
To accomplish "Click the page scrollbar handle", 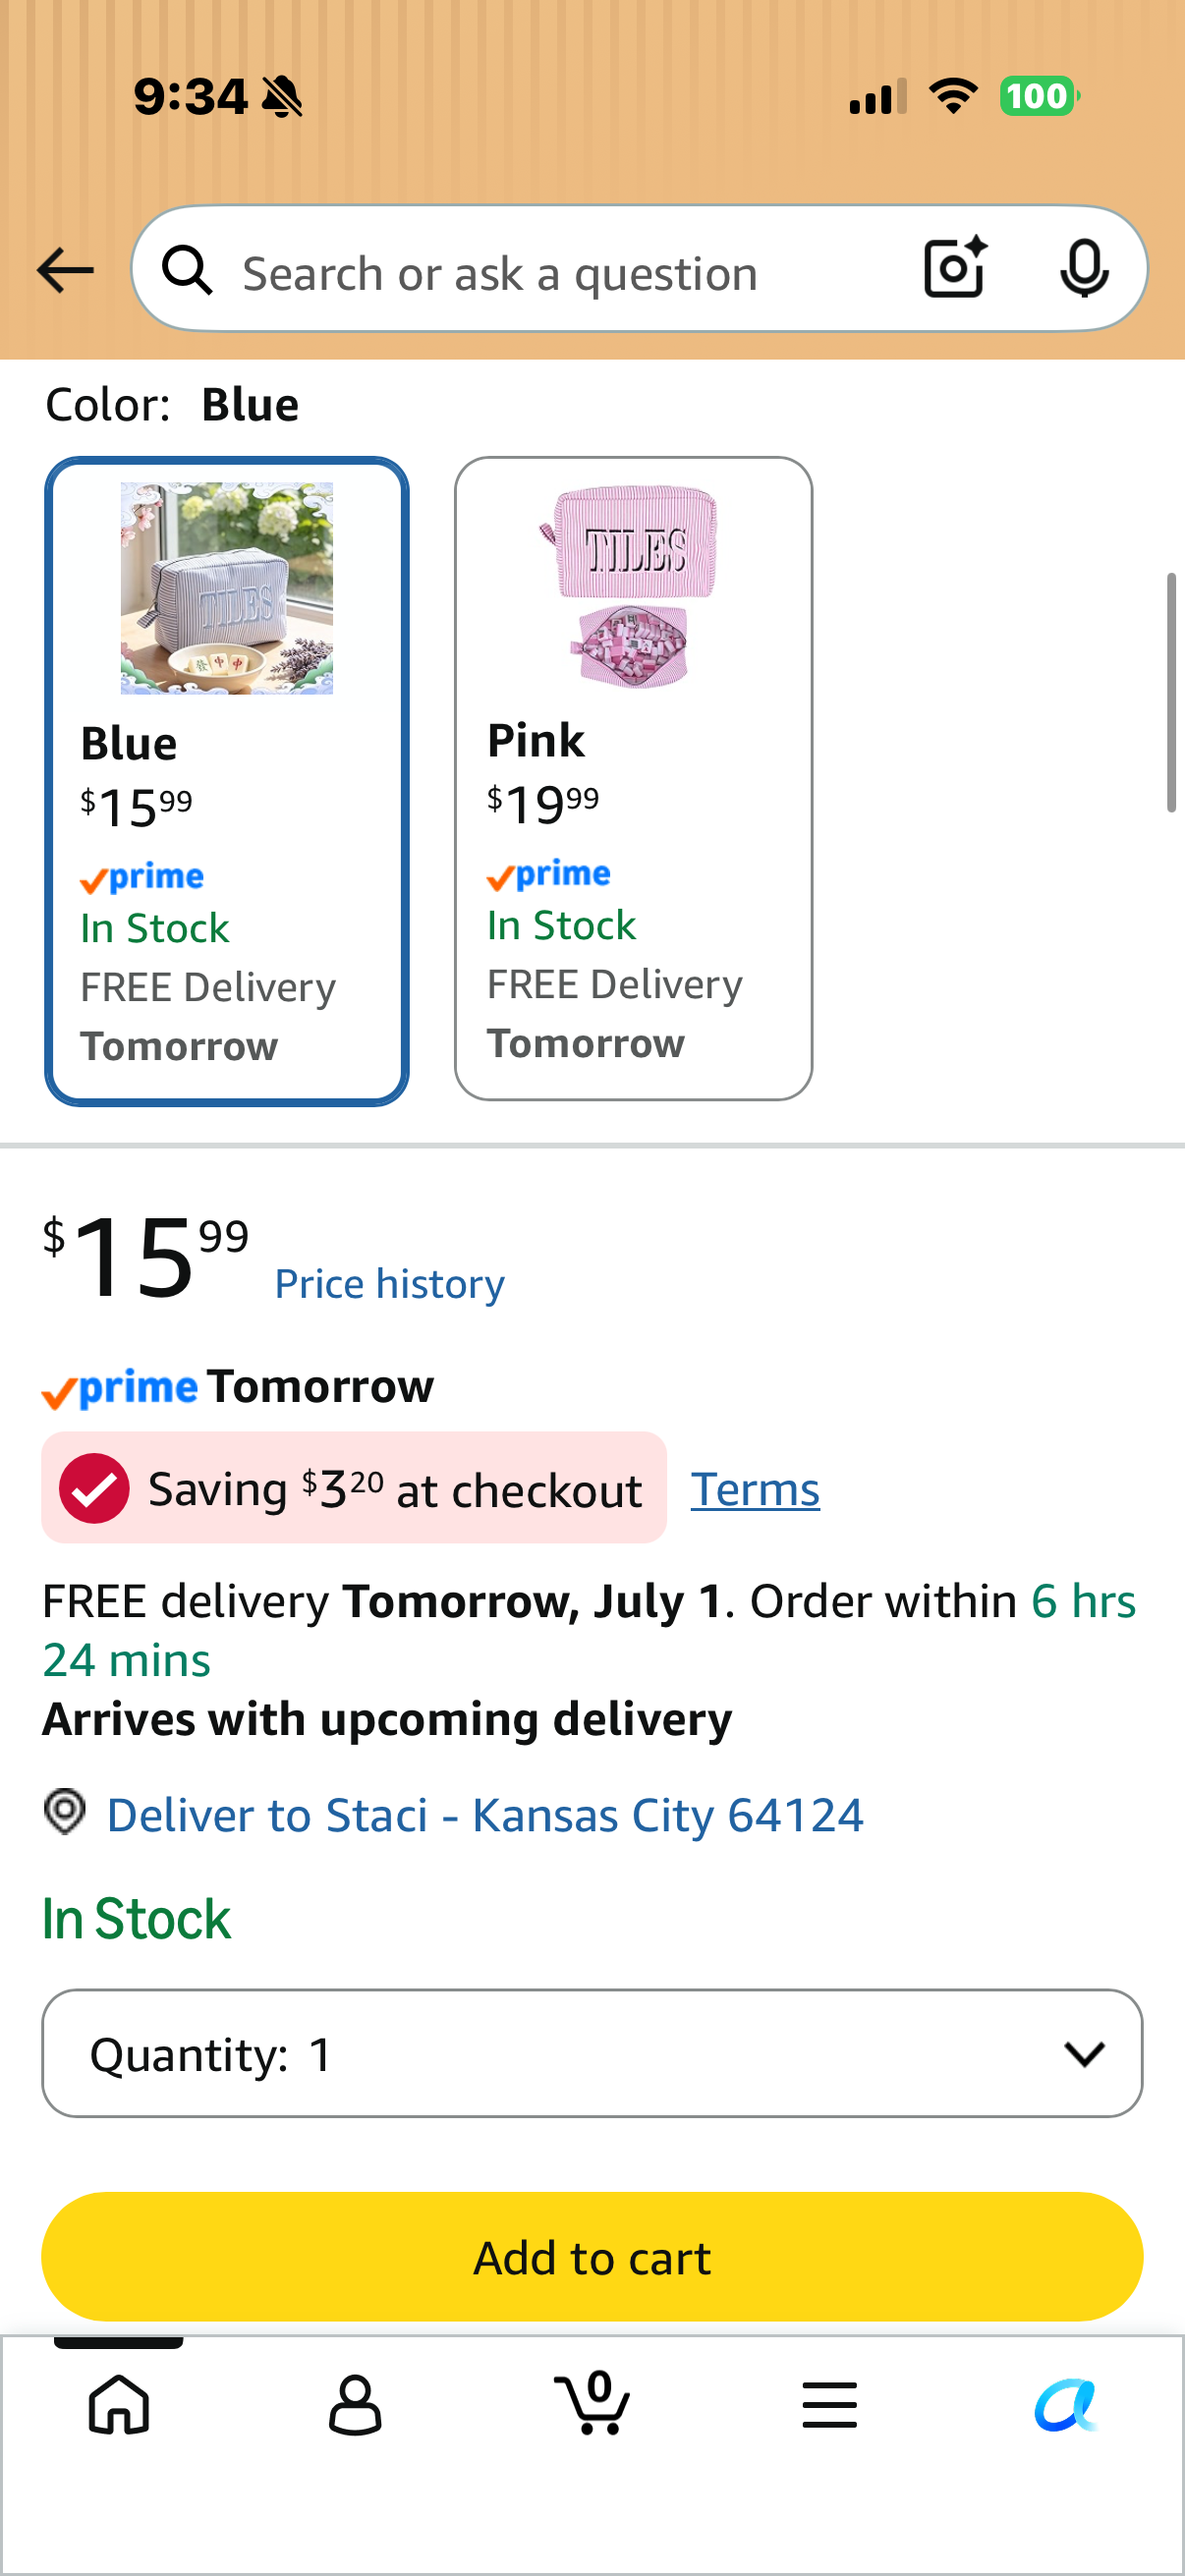I will click(x=1171, y=693).
